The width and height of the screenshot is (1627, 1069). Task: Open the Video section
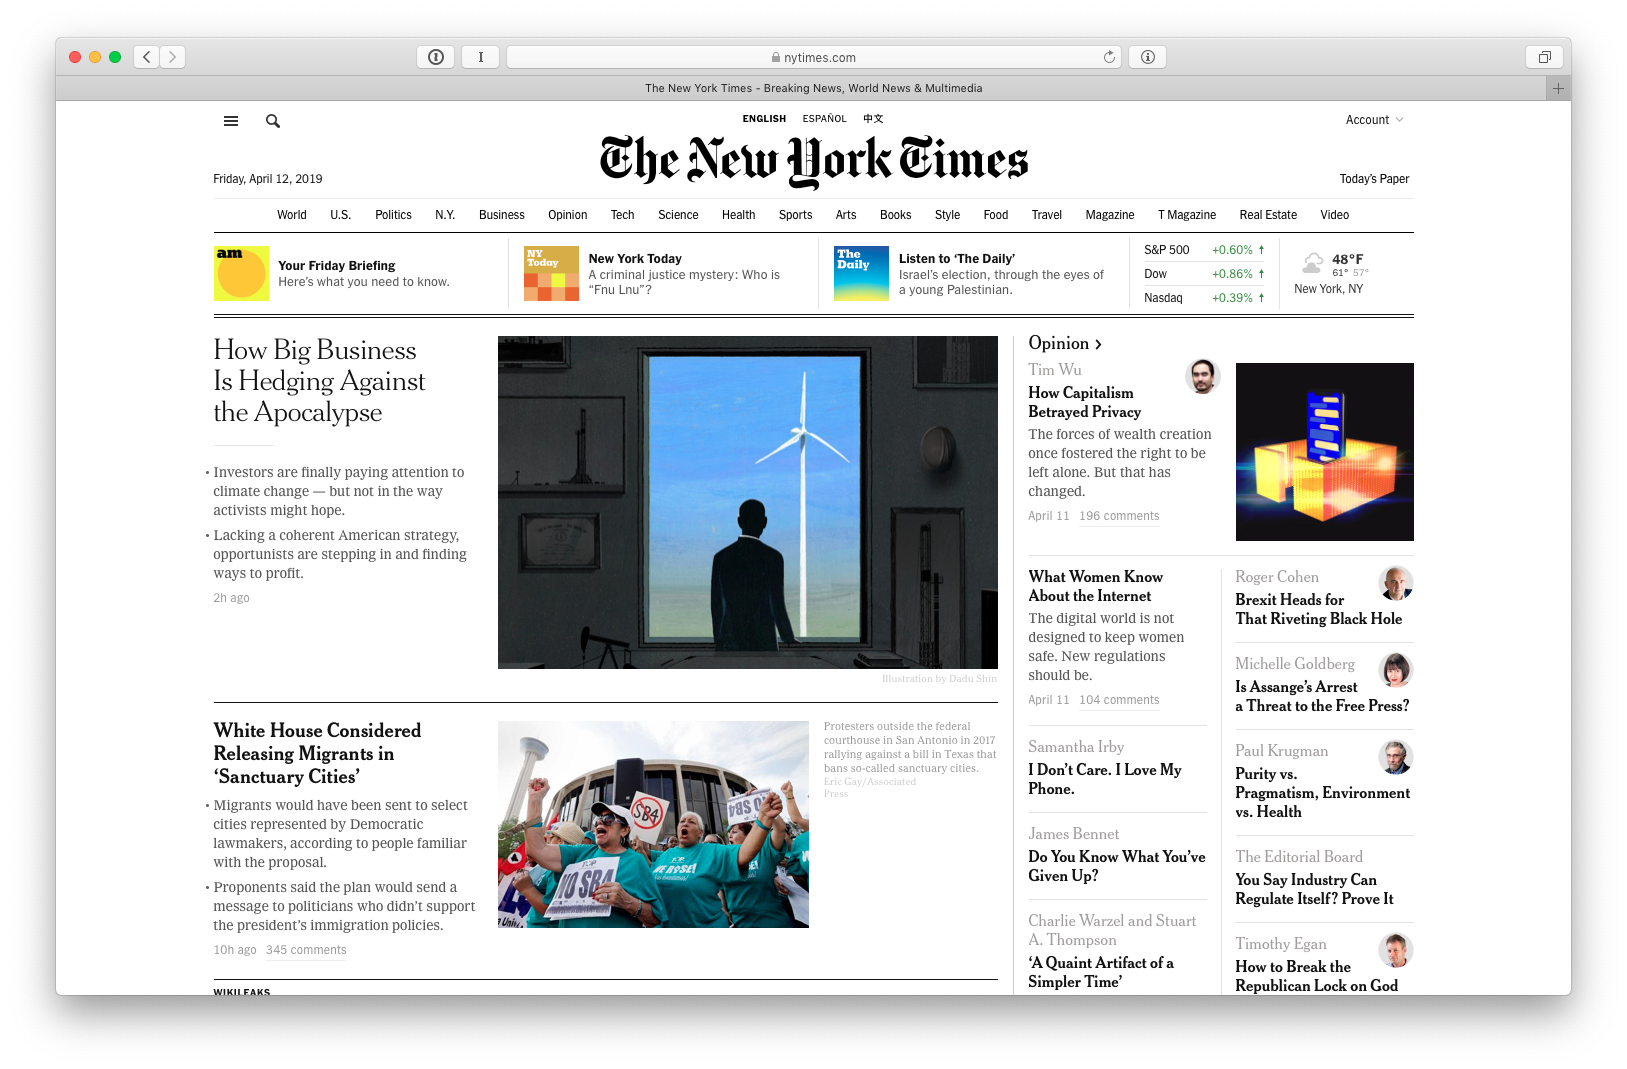[x=1335, y=215]
